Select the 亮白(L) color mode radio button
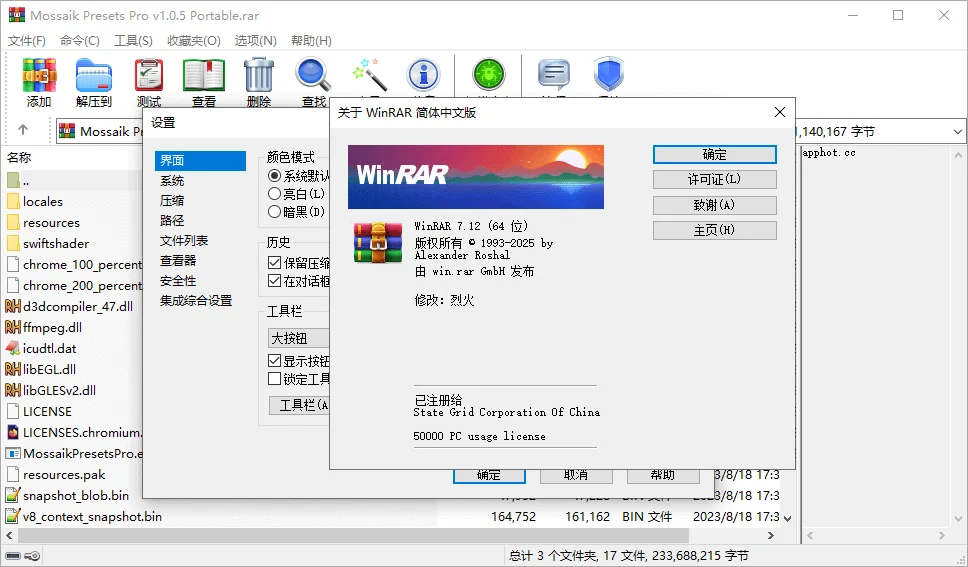Screen dimensions: 968x567 coord(275,193)
